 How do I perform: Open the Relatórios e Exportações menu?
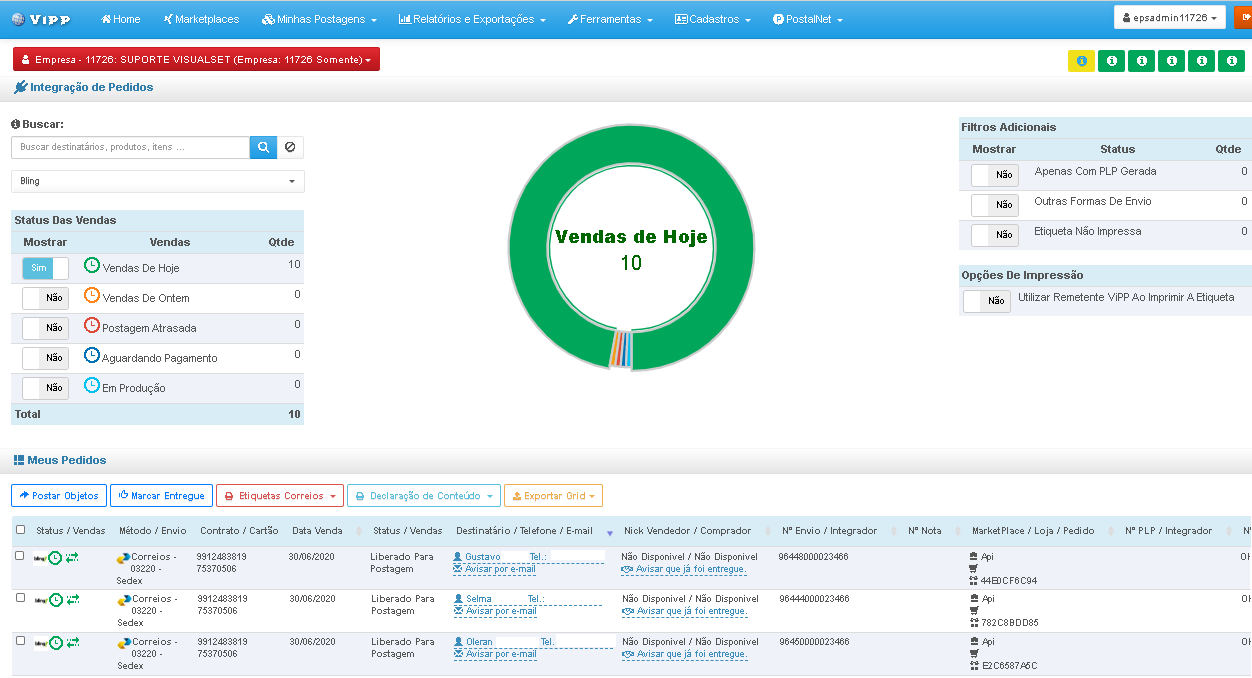472,19
